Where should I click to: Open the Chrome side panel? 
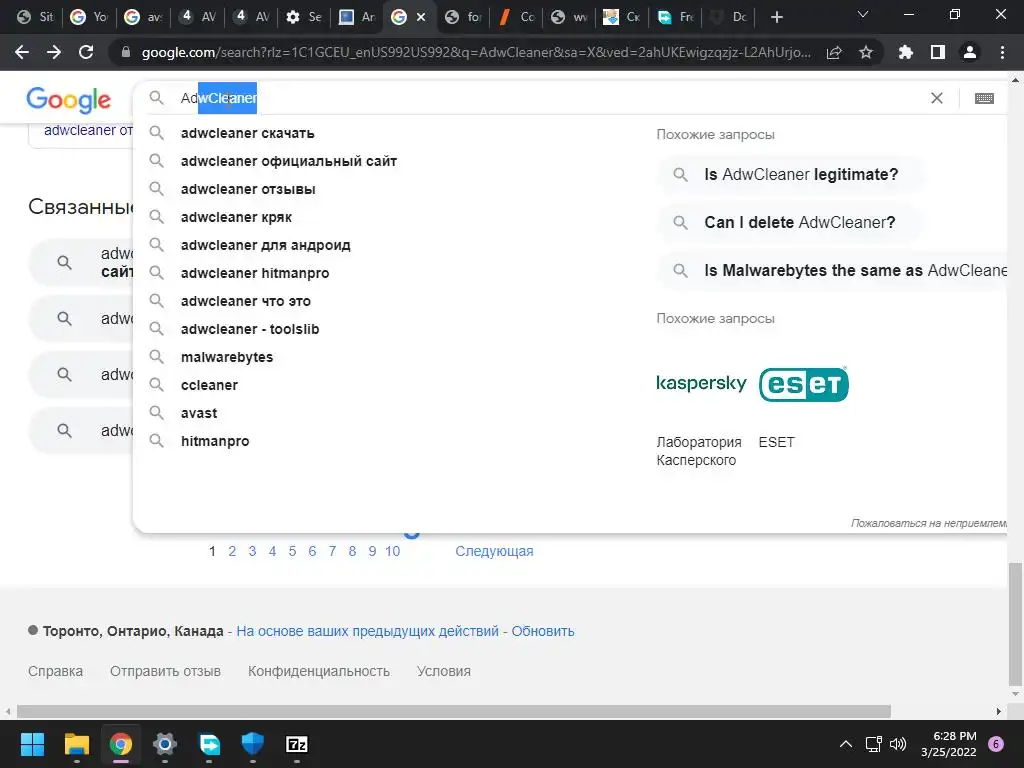[938, 52]
